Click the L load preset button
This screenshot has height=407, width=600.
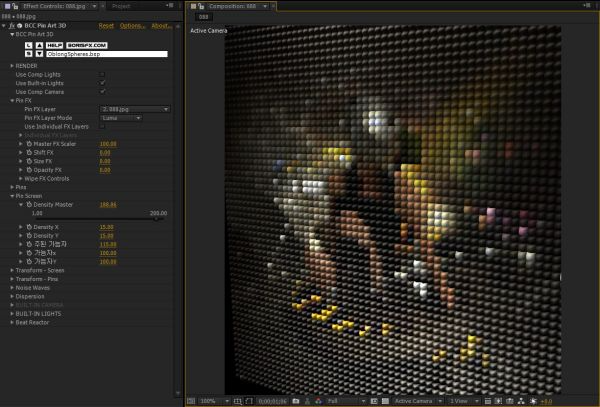coord(29,45)
